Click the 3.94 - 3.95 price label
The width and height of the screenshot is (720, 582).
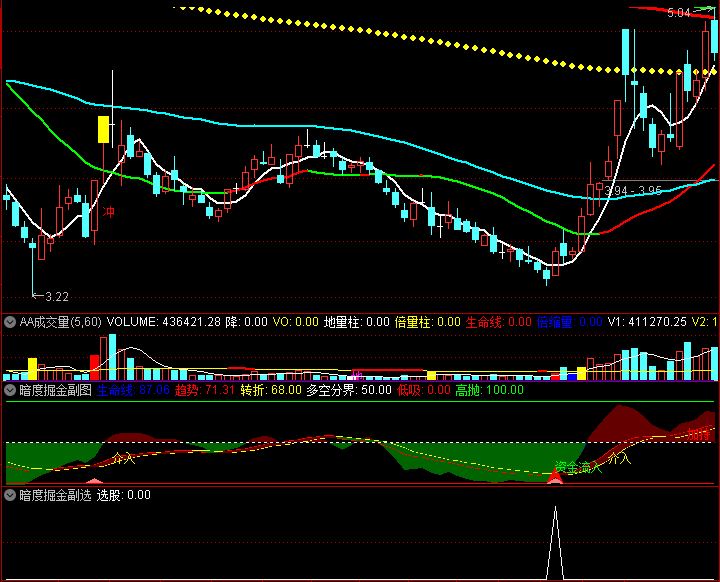tap(633, 189)
